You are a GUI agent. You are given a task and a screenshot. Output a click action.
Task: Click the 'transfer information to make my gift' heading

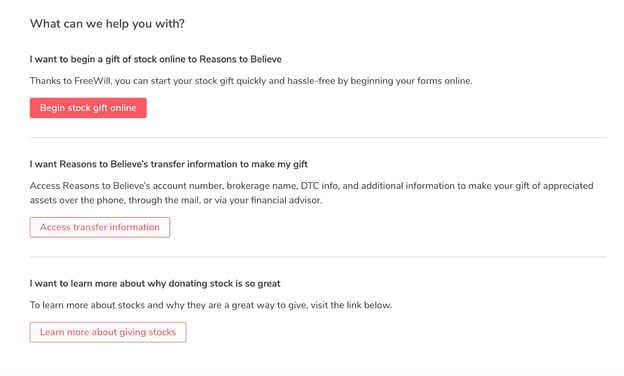point(169,164)
